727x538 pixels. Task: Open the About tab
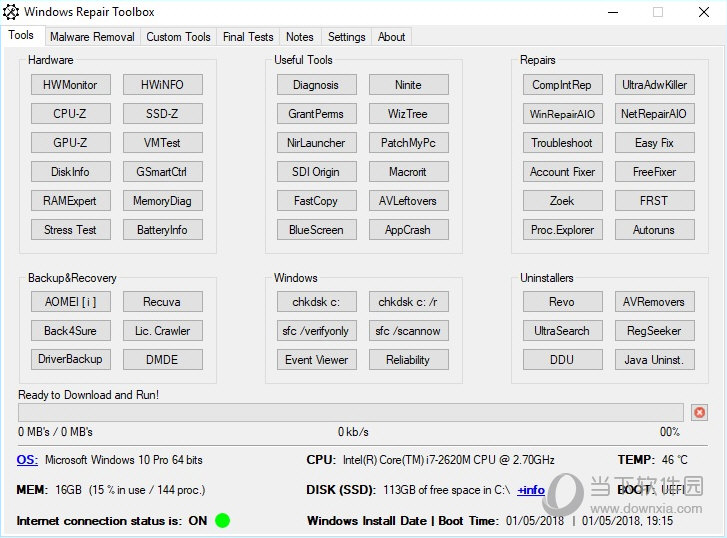click(391, 37)
